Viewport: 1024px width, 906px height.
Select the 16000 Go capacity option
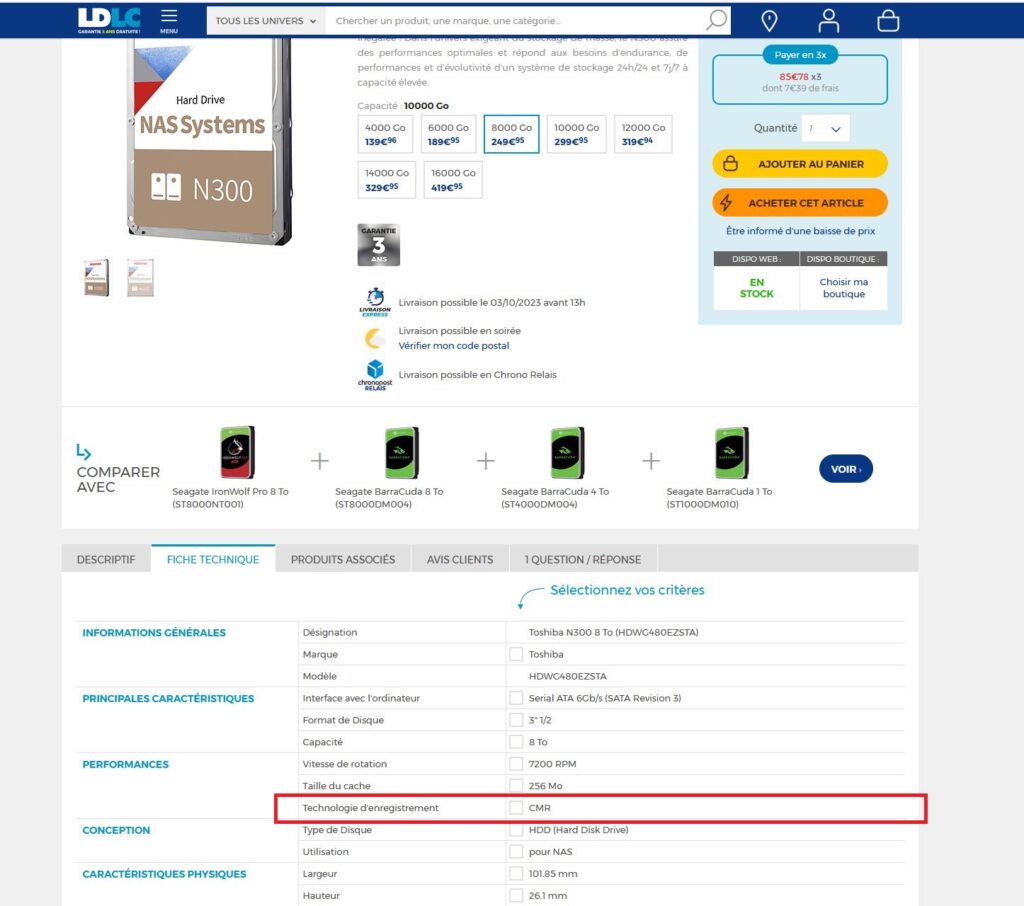coord(453,180)
